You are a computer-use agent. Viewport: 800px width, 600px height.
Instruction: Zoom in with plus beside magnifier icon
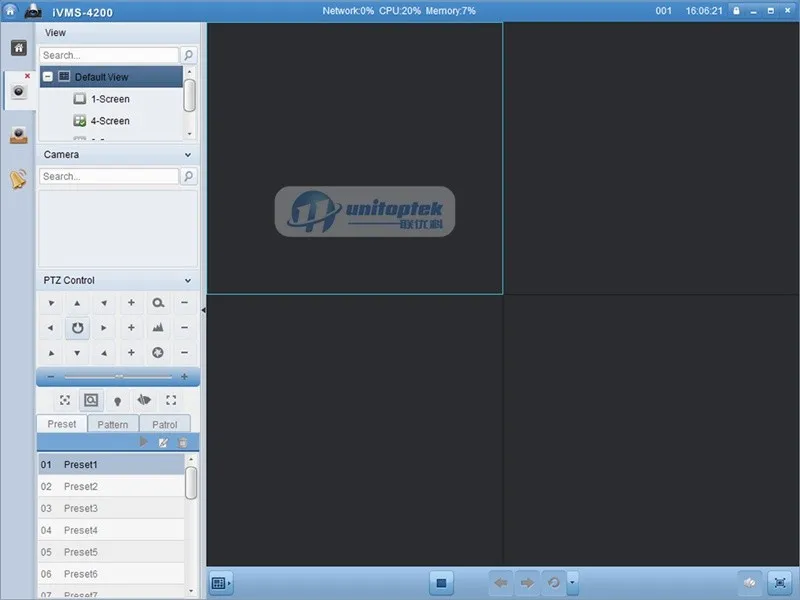coord(131,303)
